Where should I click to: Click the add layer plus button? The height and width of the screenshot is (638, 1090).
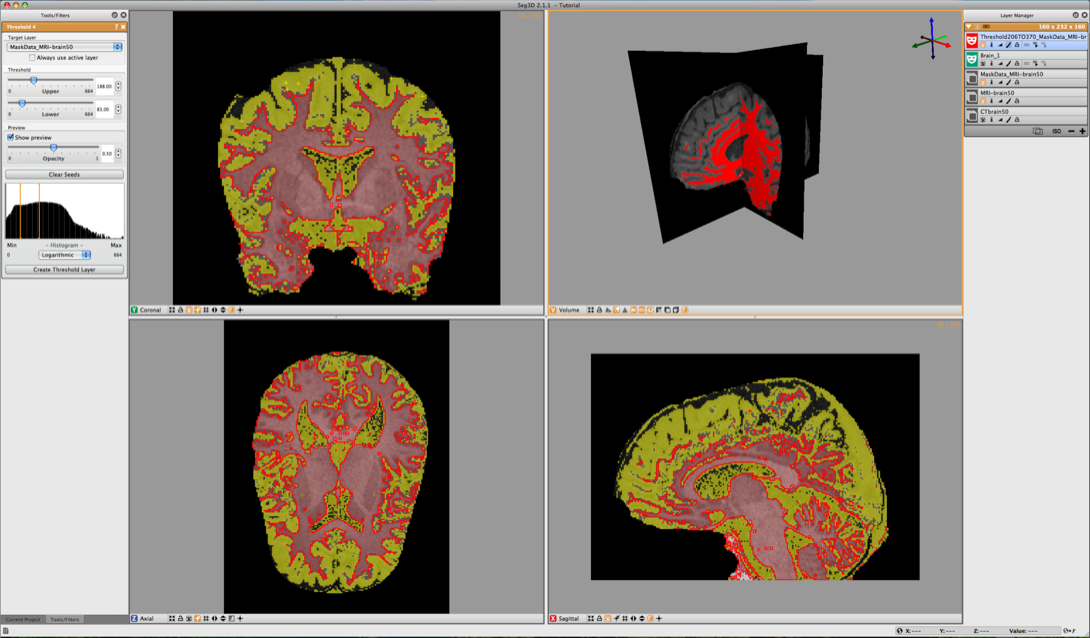1082,131
